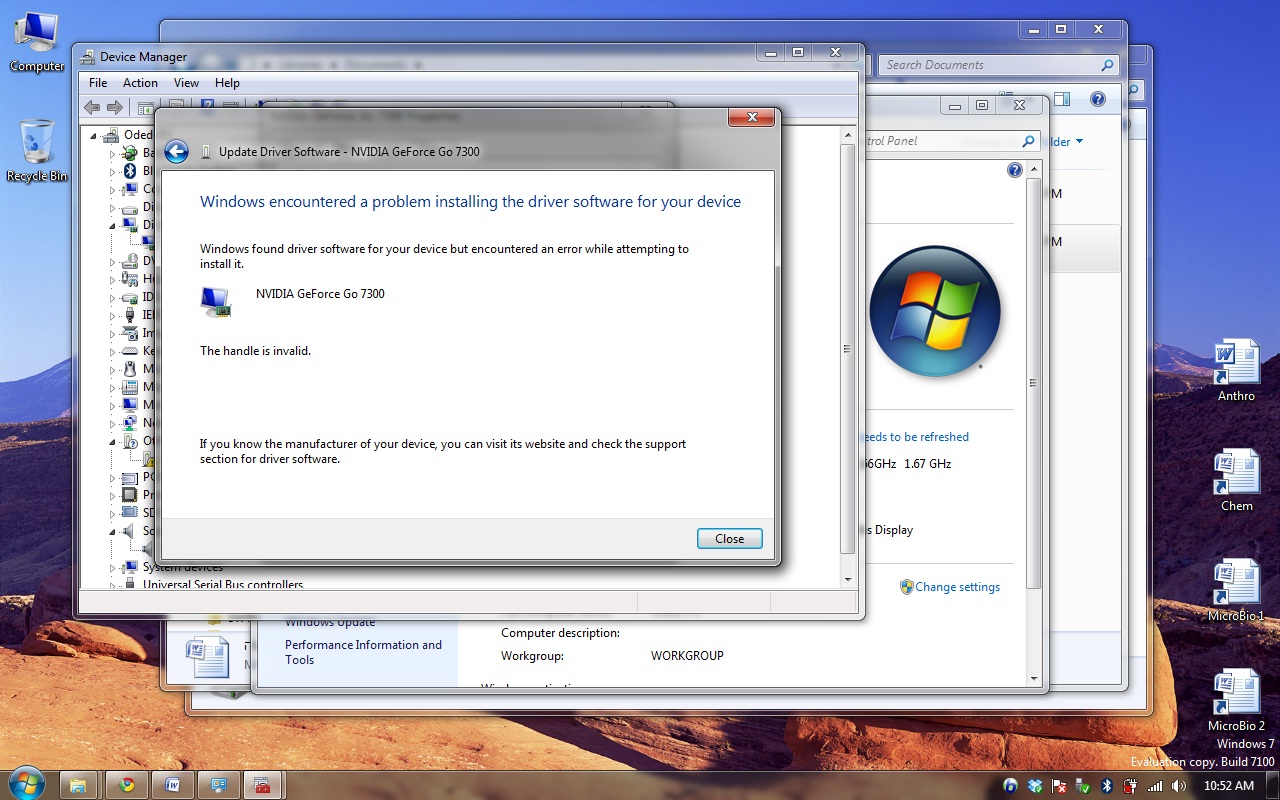Viewport: 1280px width, 800px height.
Task: Select the sound controllers speaker icon
Action: (x=129, y=531)
